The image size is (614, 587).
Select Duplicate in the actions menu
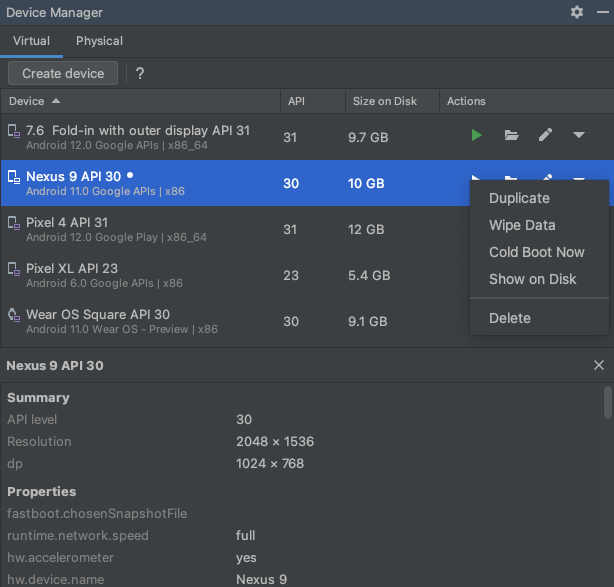click(519, 198)
